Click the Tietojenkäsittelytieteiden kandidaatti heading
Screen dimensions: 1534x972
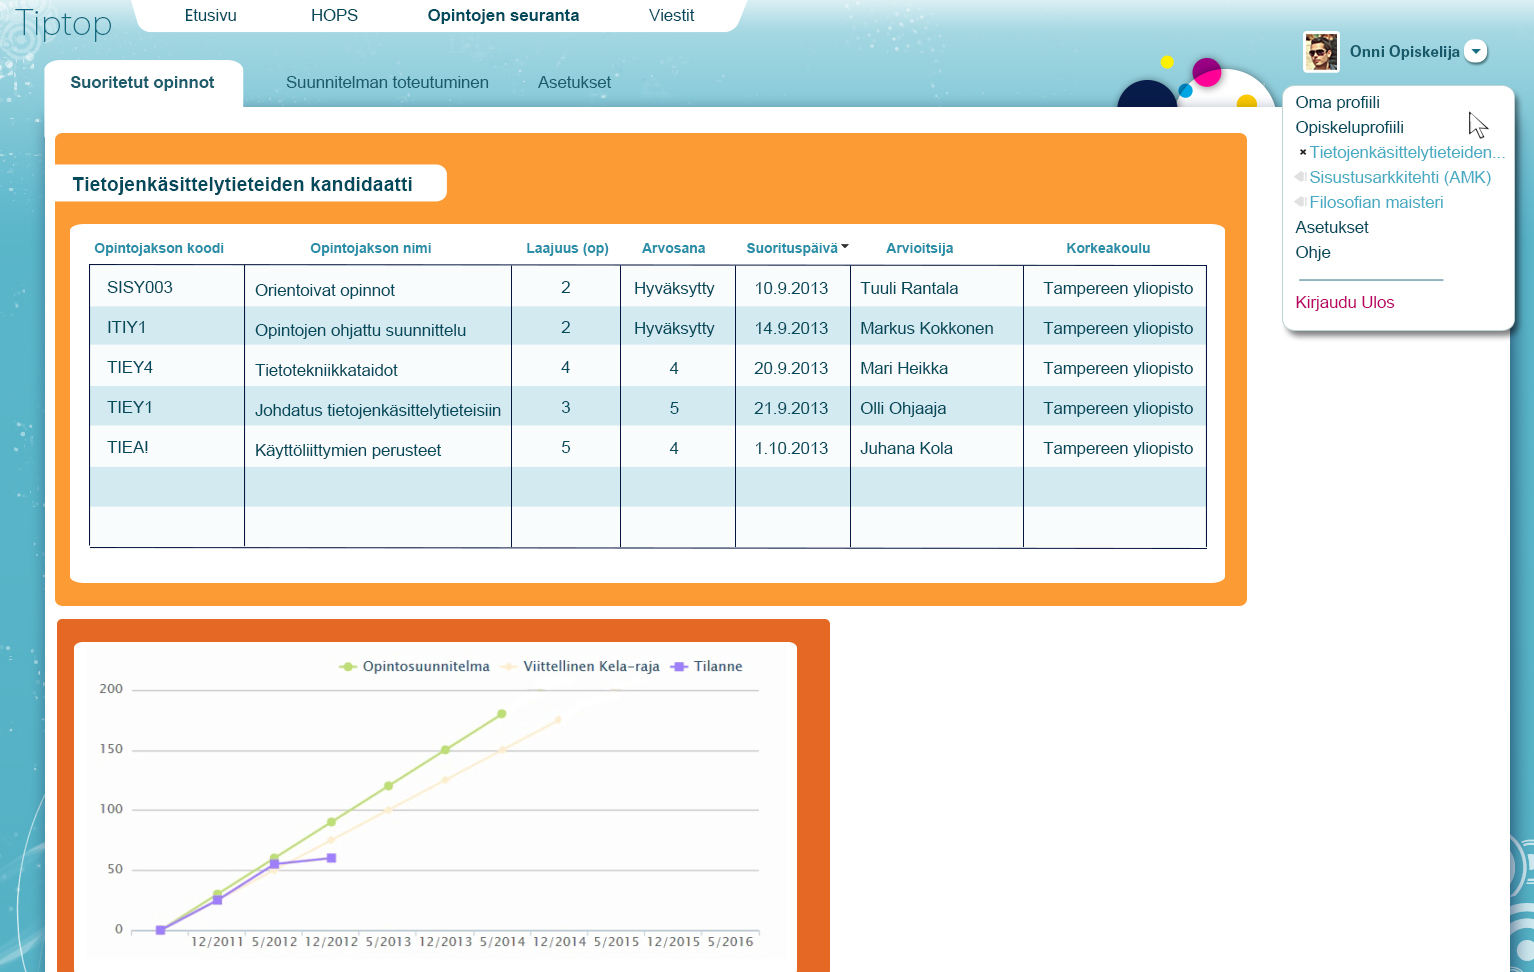coord(243,184)
